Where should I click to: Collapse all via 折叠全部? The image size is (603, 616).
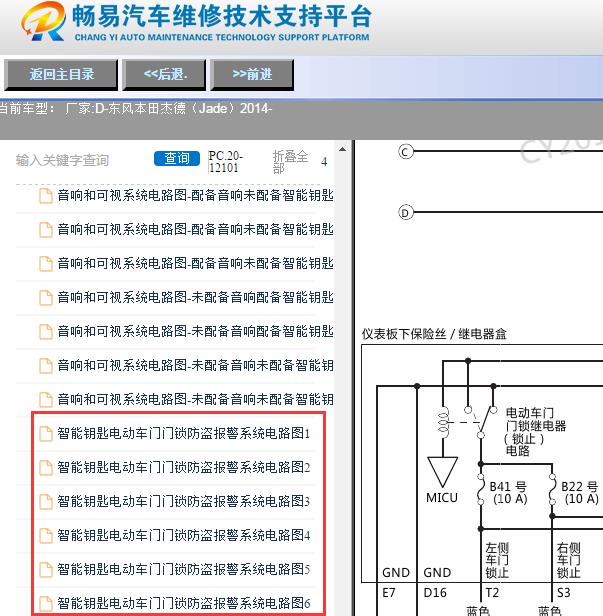pyautogui.click(x=290, y=161)
